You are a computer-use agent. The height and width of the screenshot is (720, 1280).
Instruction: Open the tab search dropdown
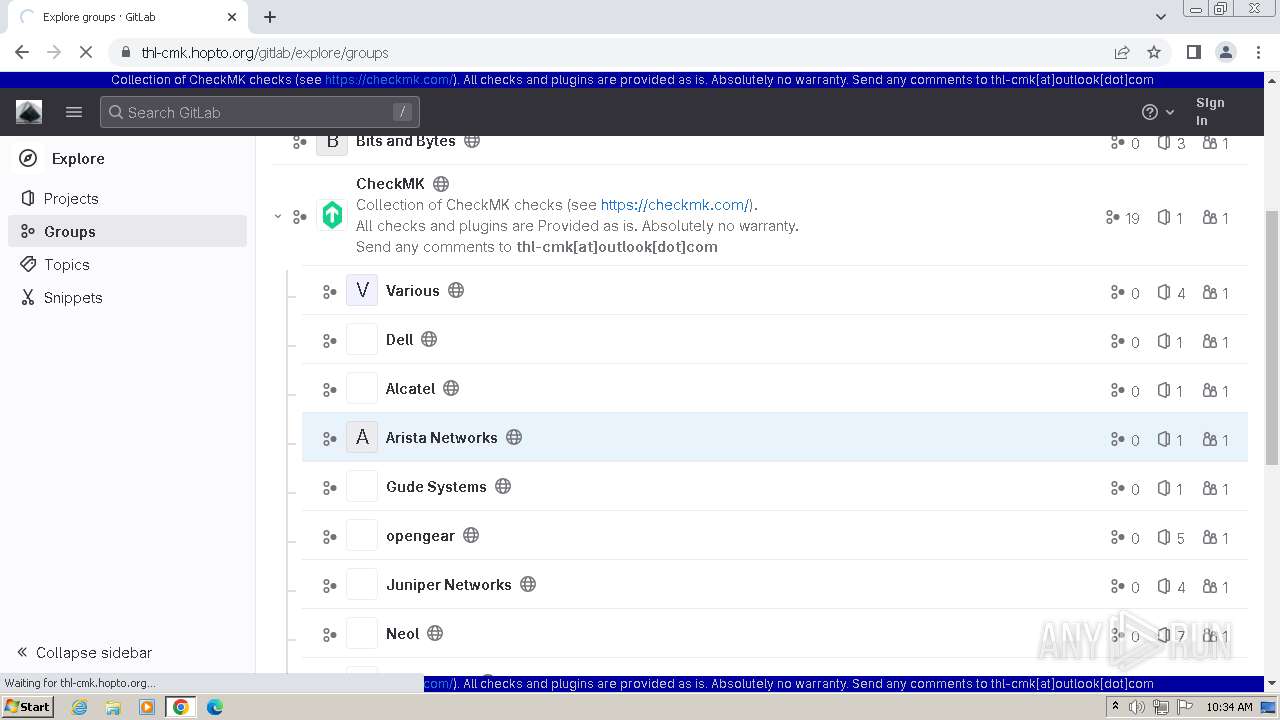click(x=1161, y=16)
